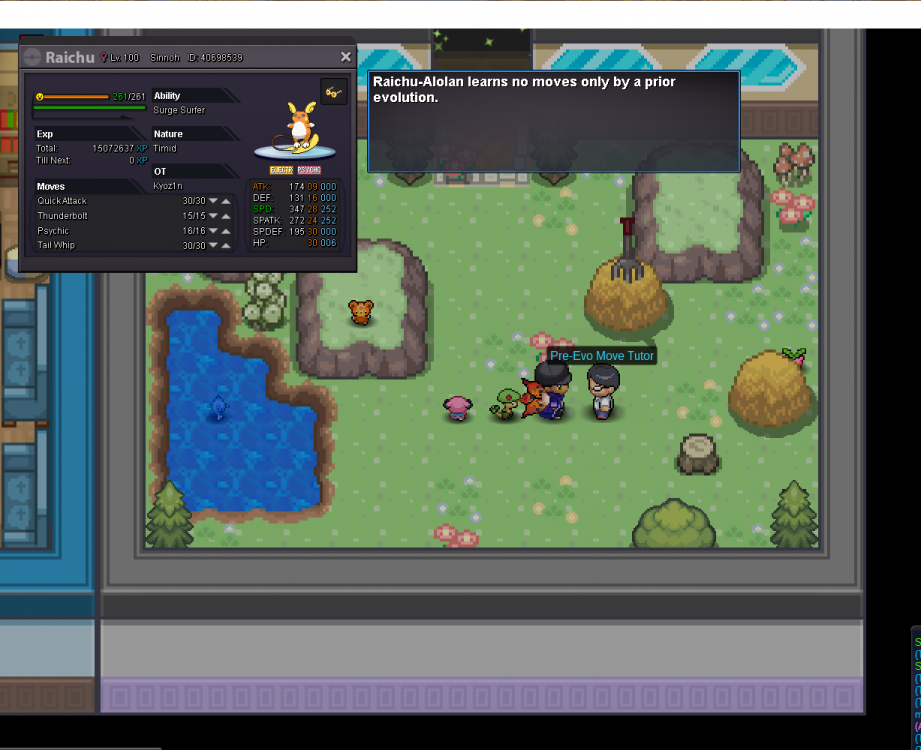Viewport: 921px width, 750px height.
Task: Click the Psychic type badge
Action: pyautogui.click(x=308, y=170)
